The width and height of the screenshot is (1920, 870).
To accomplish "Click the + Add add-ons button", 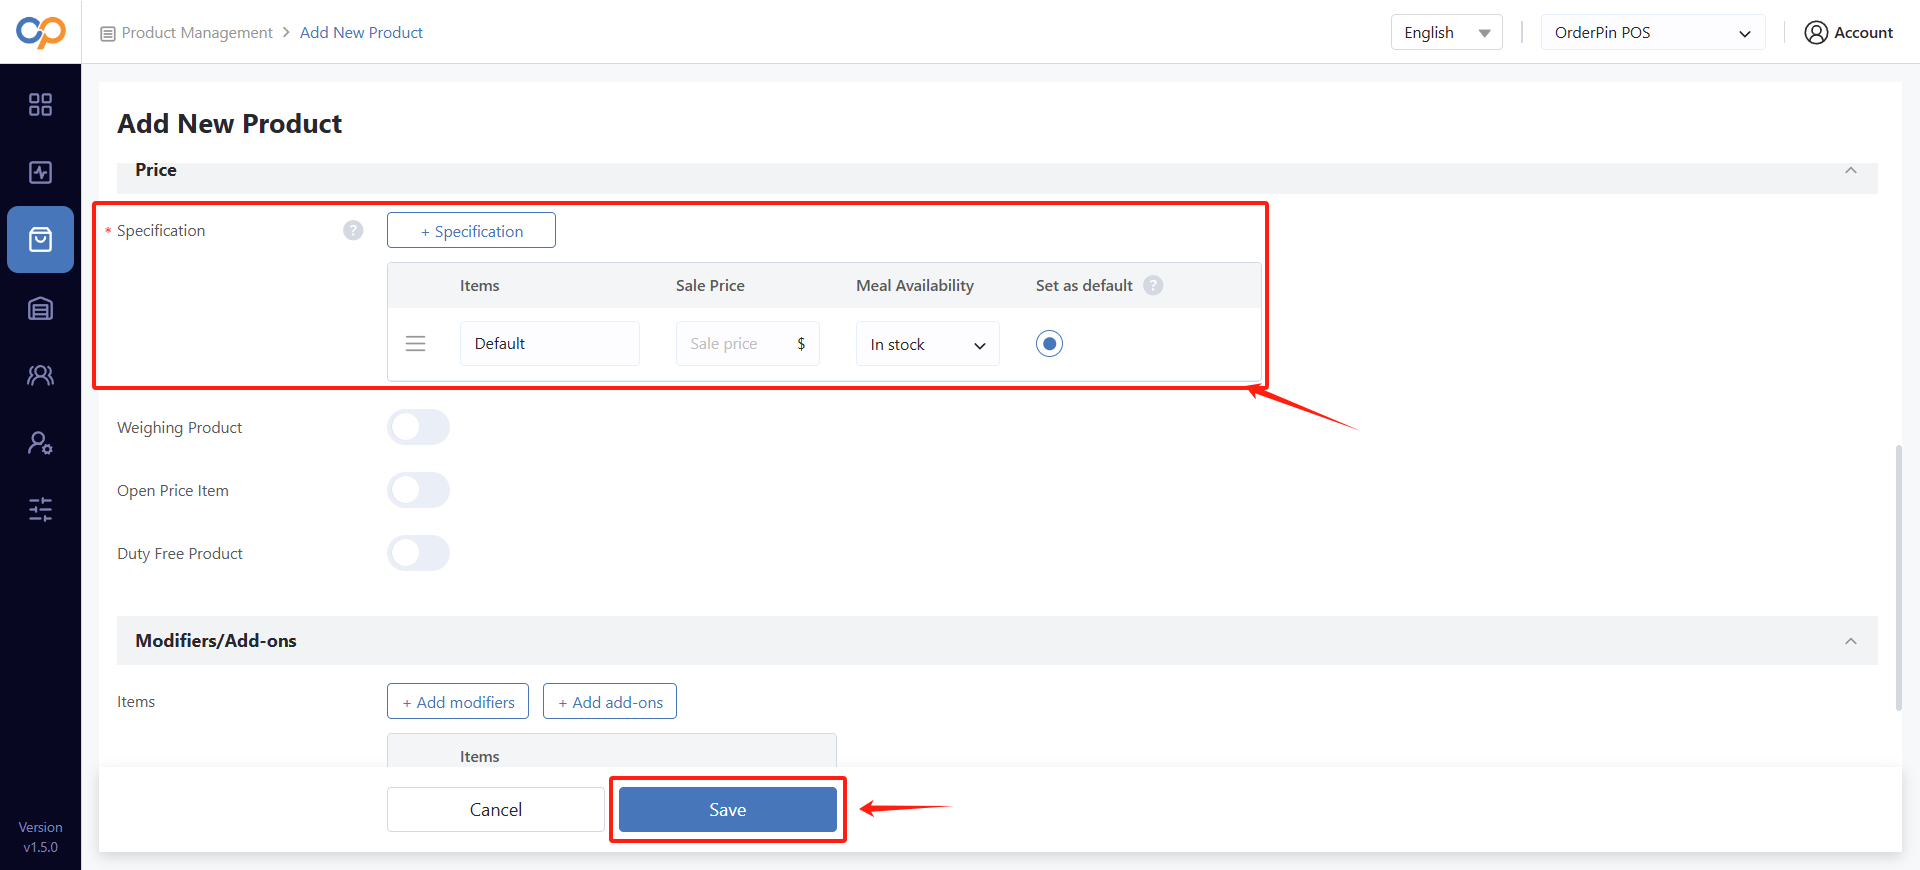I will [610, 701].
